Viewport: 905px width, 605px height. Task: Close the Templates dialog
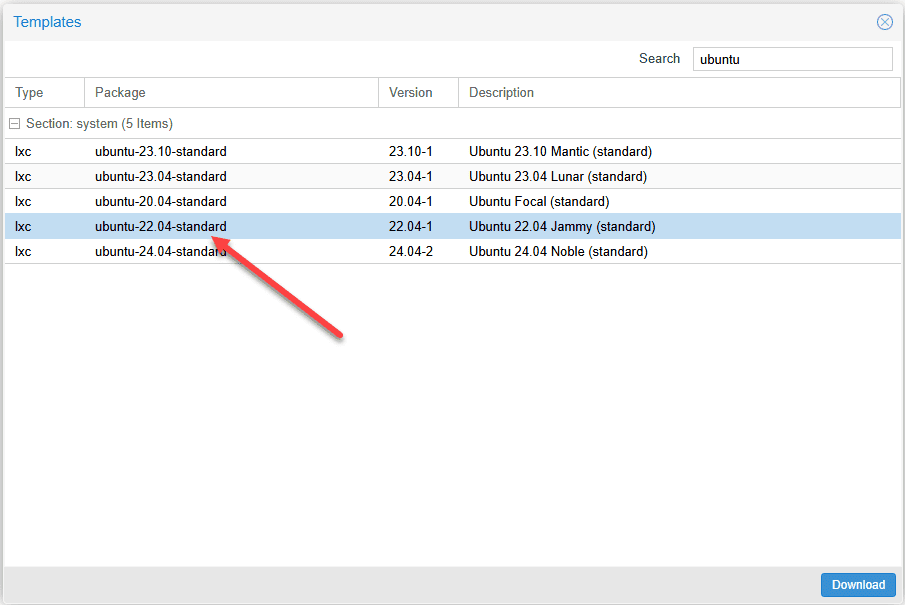884,22
